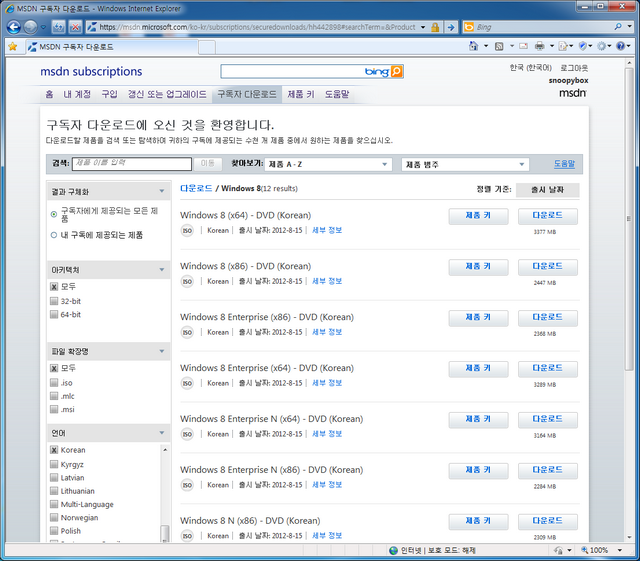Click the Internet zone globe icon in the status bar
This screenshot has width=640, height=561.
[393, 550]
